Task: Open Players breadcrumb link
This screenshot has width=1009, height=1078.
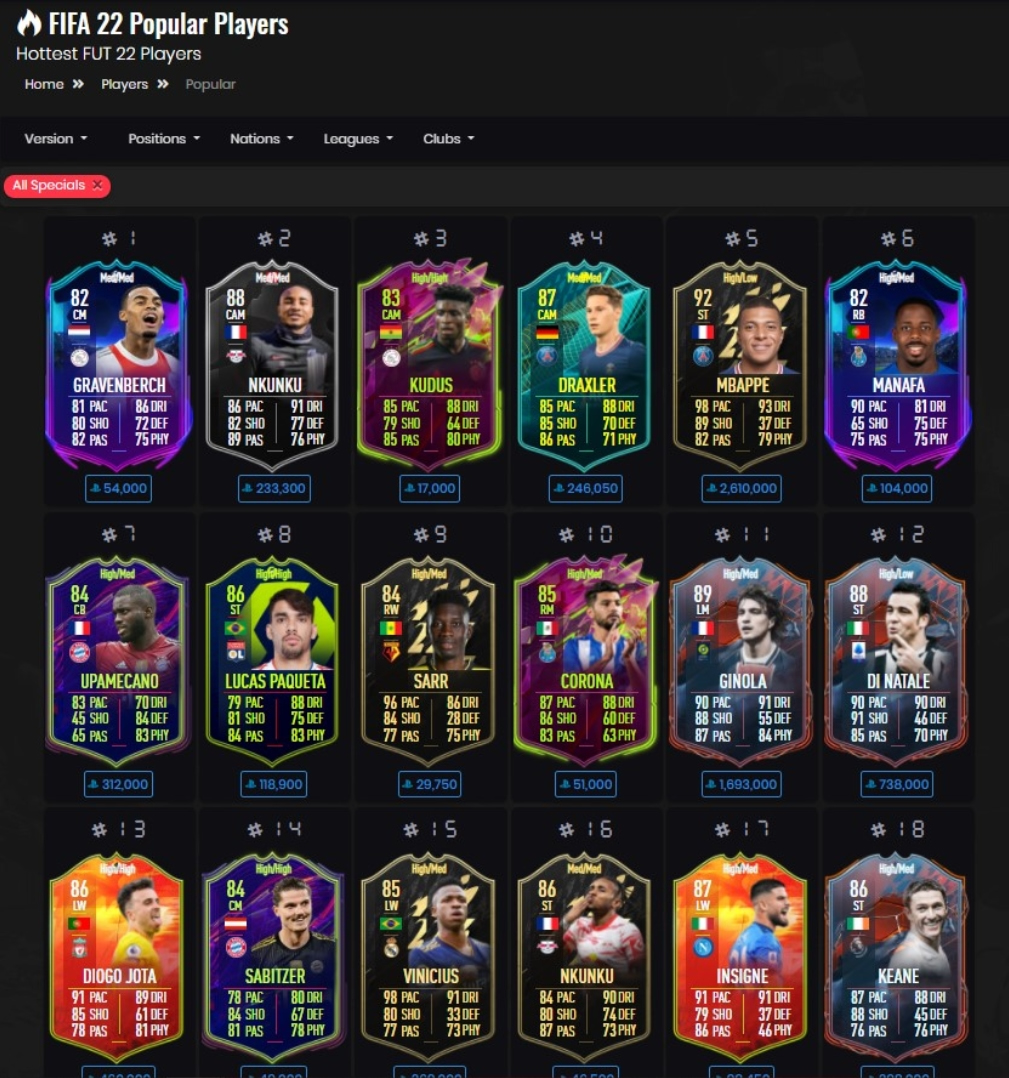Action: (124, 84)
